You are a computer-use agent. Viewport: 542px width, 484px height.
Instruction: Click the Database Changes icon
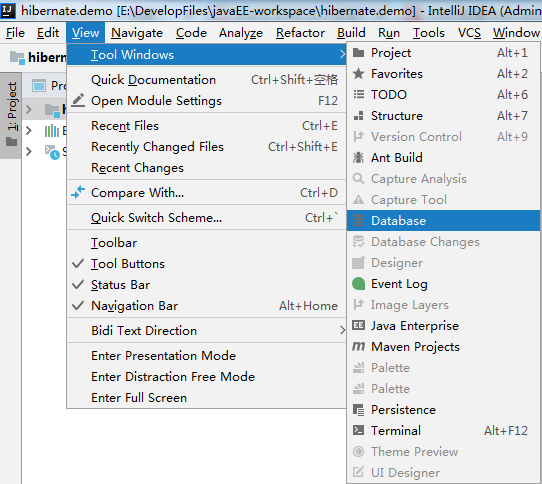[358, 242]
